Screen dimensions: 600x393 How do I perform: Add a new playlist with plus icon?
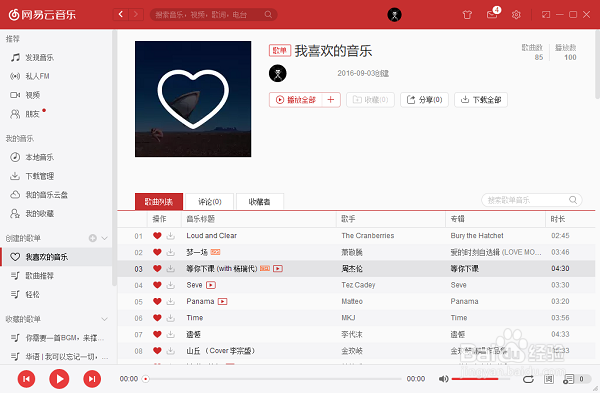coord(93,238)
